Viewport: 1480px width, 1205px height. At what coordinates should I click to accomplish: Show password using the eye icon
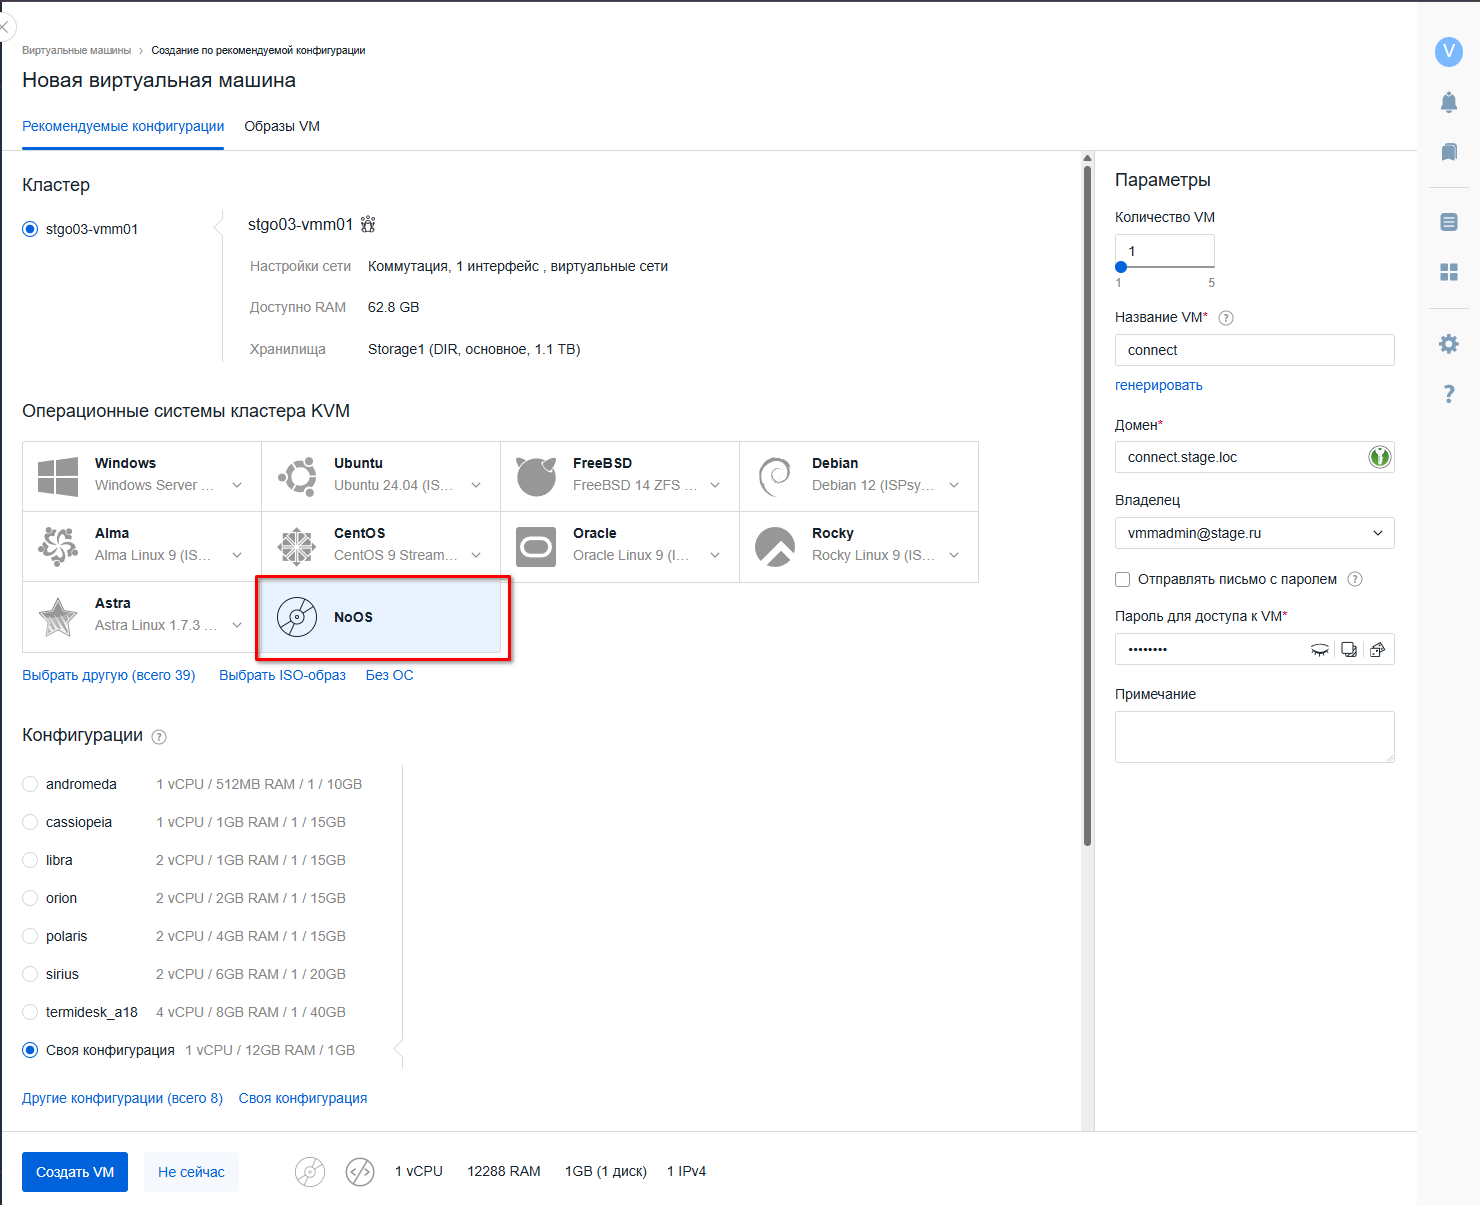tap(1320, 650)
